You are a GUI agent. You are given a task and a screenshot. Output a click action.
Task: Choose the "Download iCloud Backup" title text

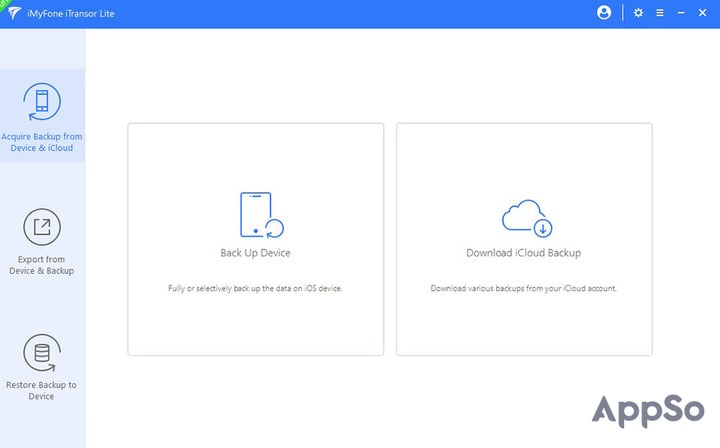click(523, 253)
